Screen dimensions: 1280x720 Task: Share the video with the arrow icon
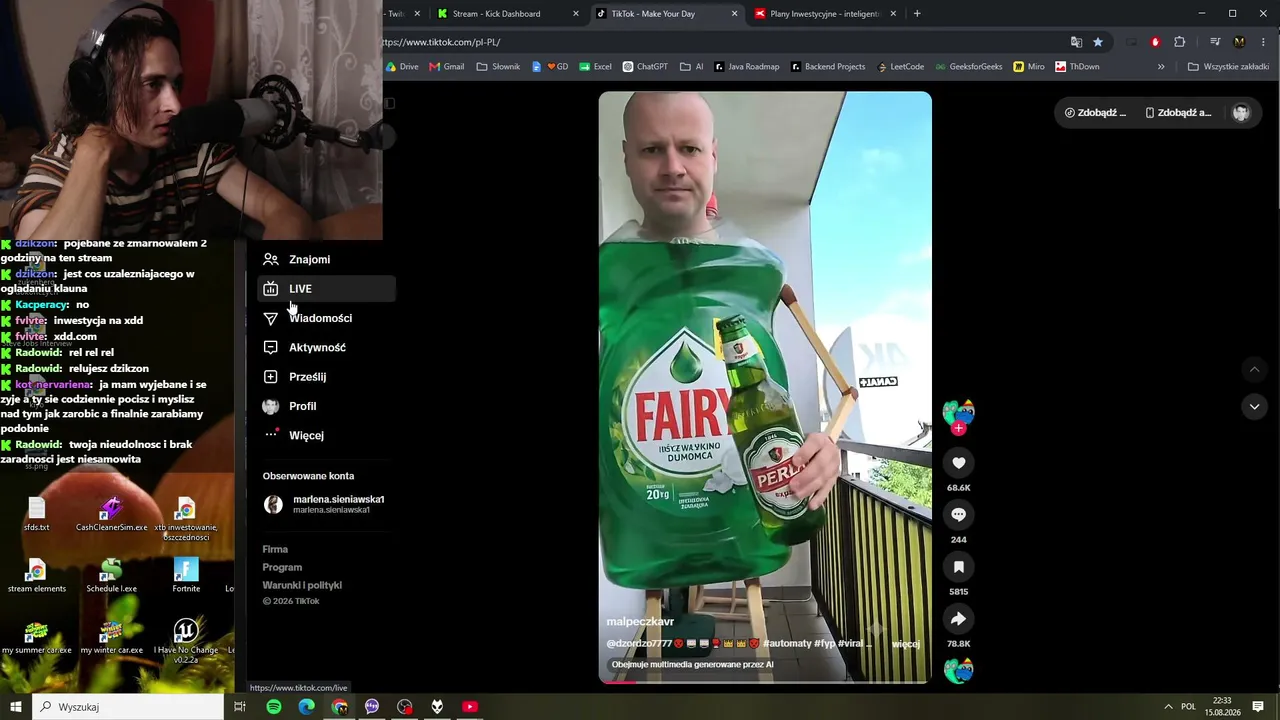tap(958, 619)
